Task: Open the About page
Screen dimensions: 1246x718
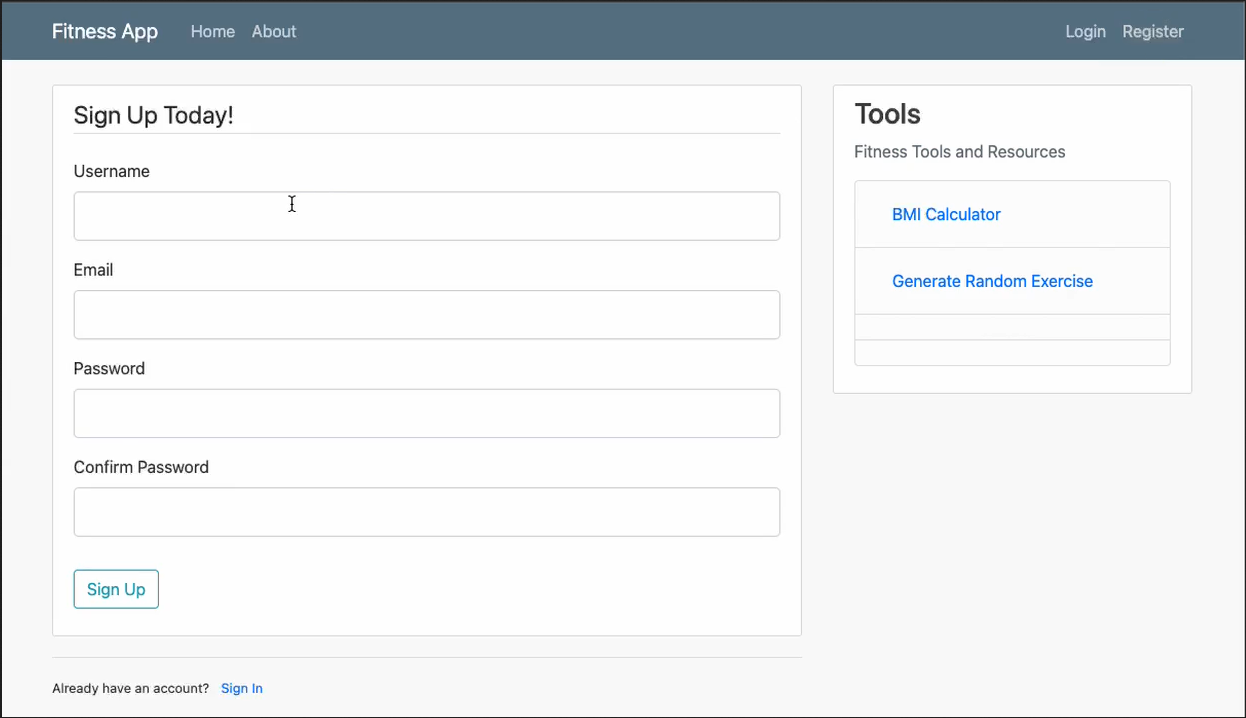Action: tap(274, 31)
